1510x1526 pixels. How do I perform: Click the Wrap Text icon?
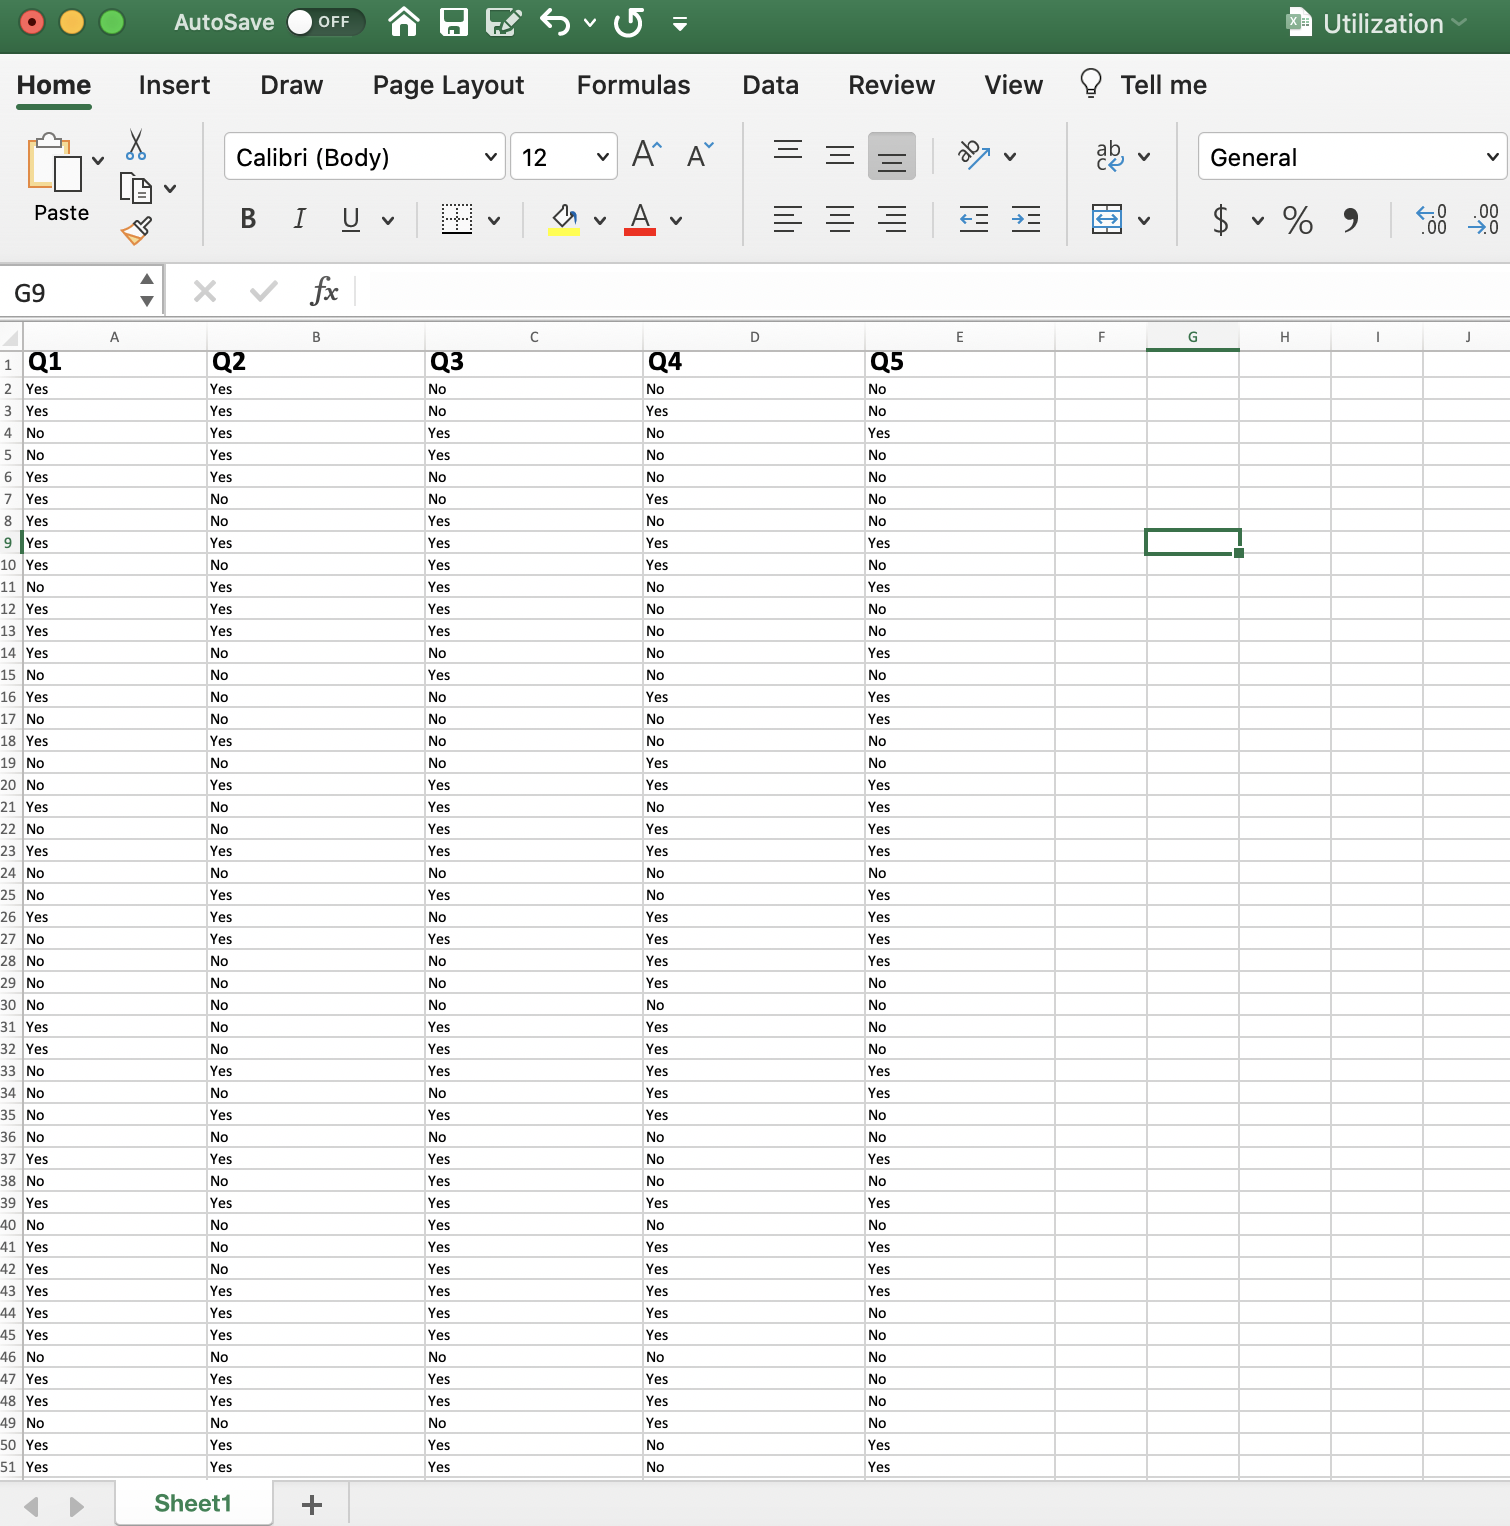[x=1110, y=155]
